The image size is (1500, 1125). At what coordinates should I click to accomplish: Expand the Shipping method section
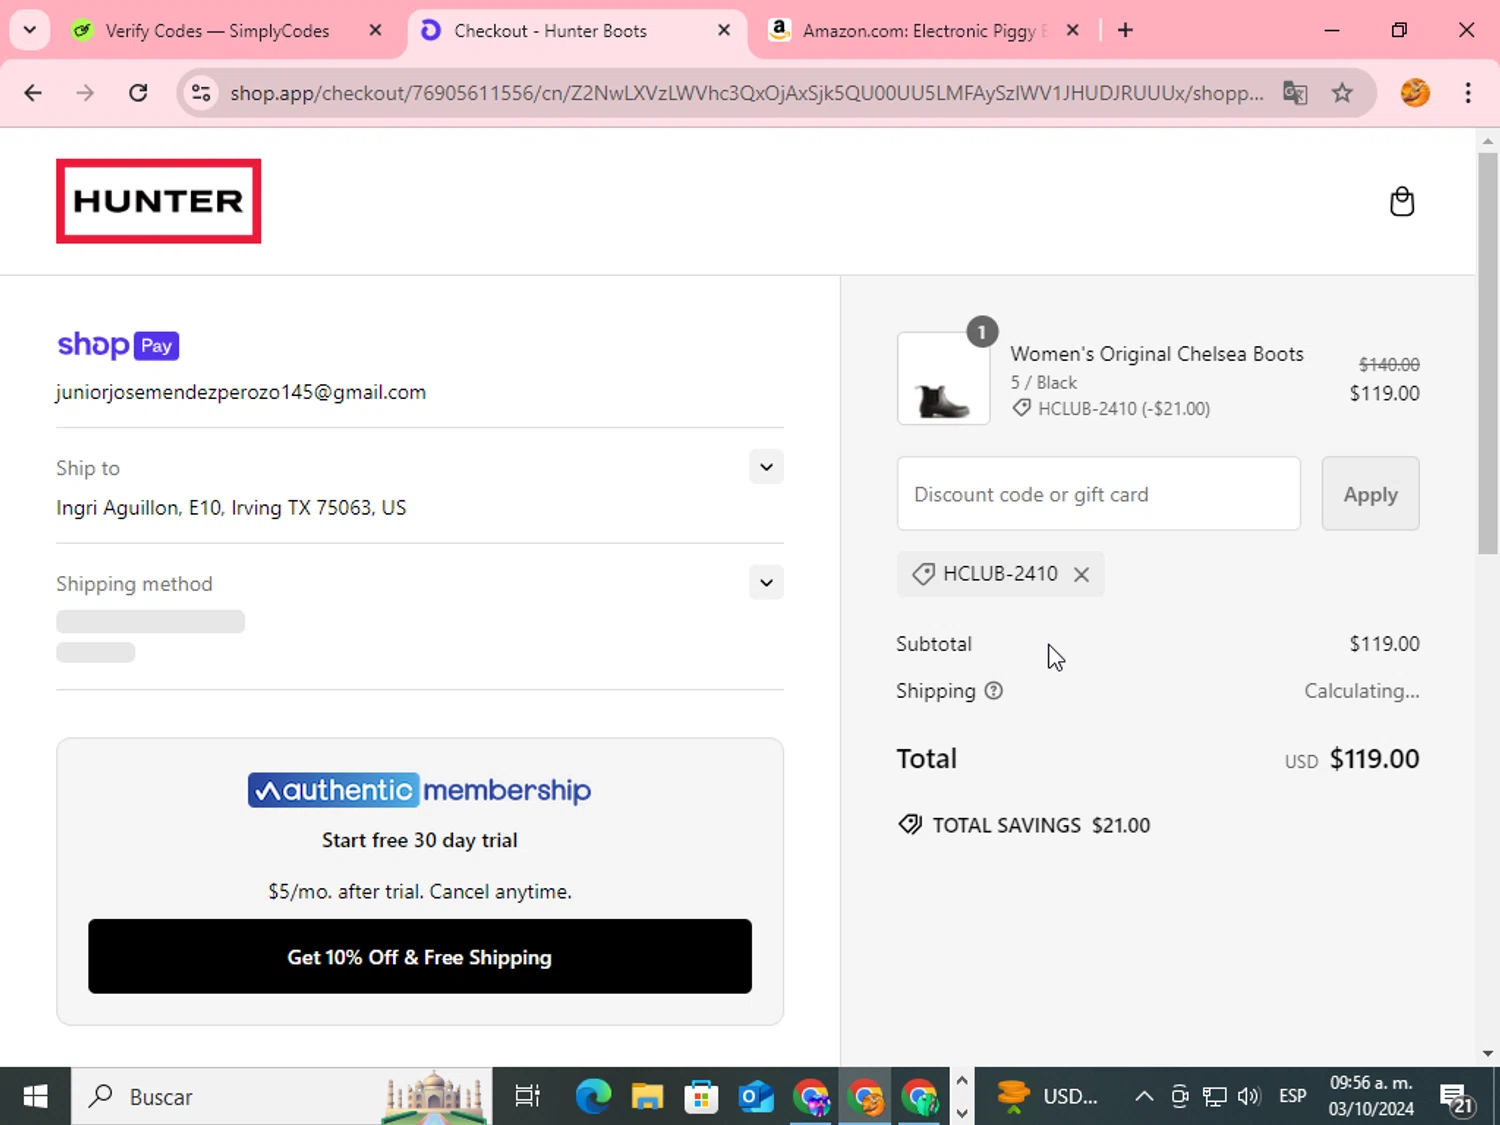766,583
